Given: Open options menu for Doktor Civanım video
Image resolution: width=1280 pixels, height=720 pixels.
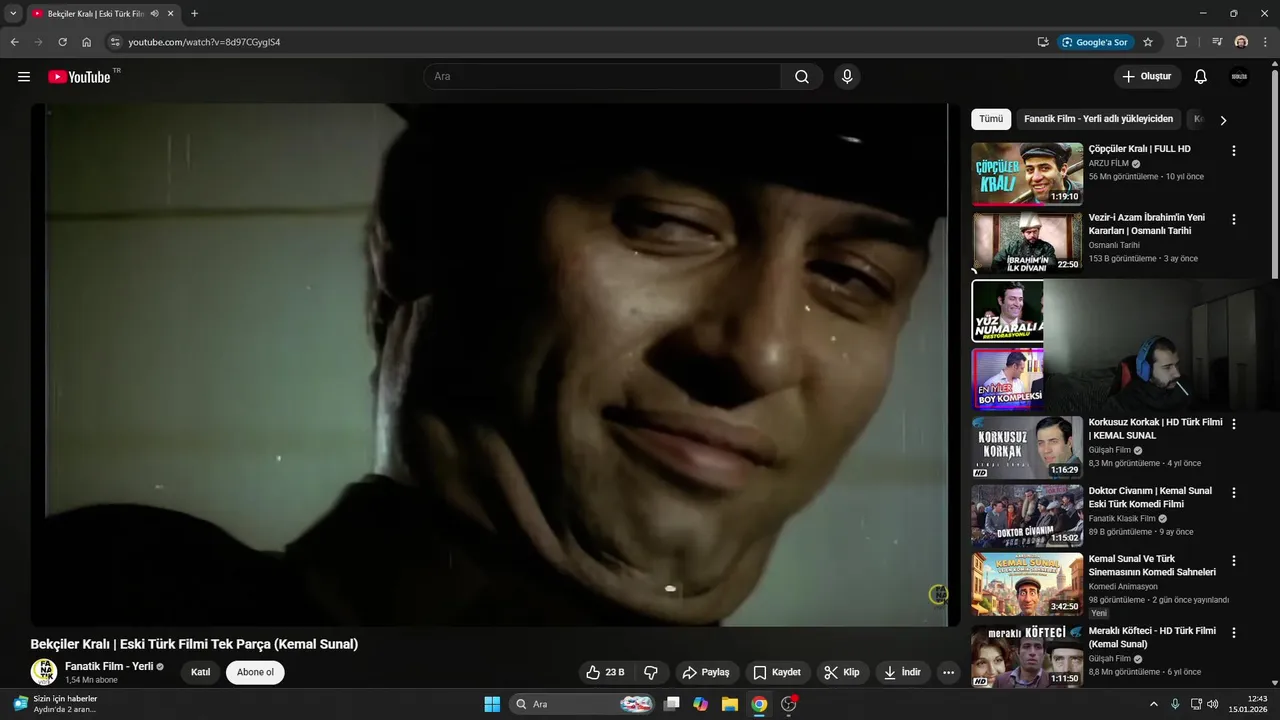Looking at the screenshot, I should point(1233,493).
